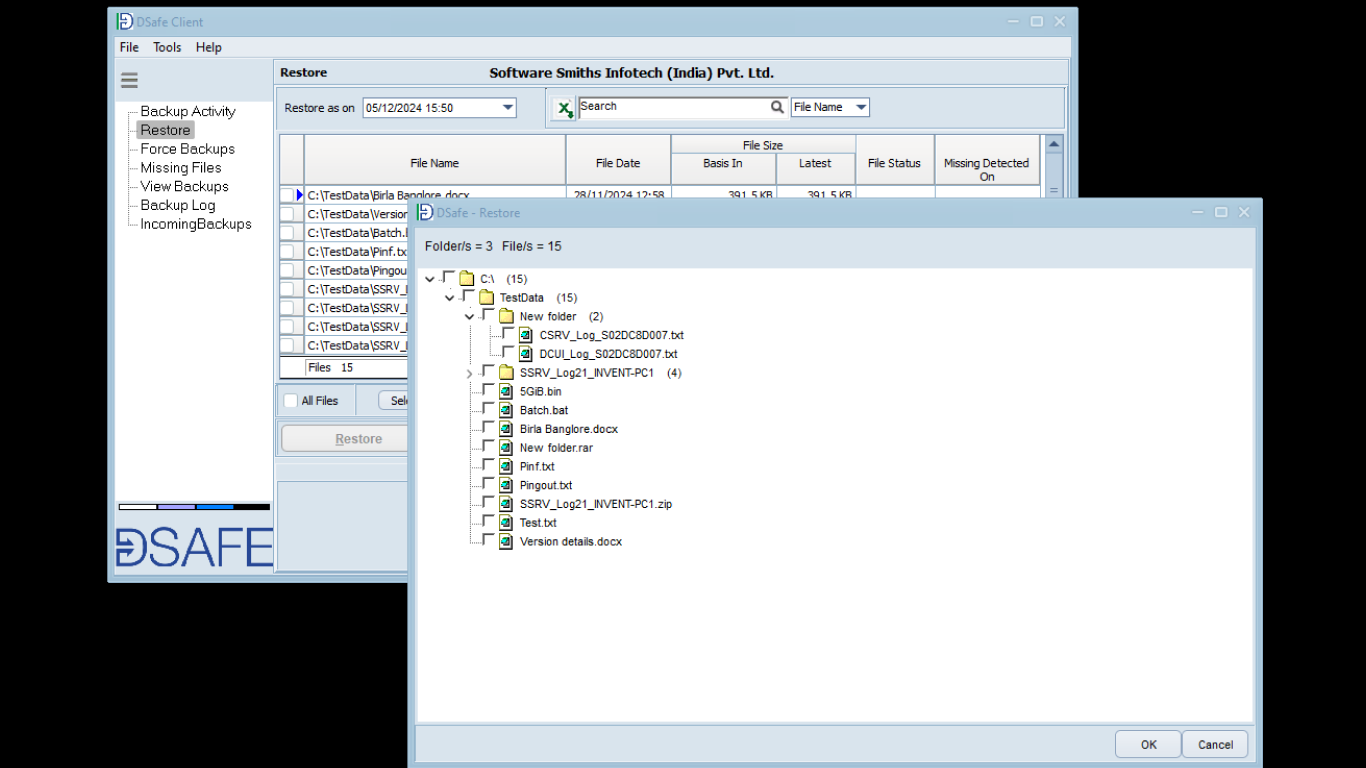This screenshot has width=1366, height=768.
Task: Open the Tools menu
Action: (x=167, y=47)
